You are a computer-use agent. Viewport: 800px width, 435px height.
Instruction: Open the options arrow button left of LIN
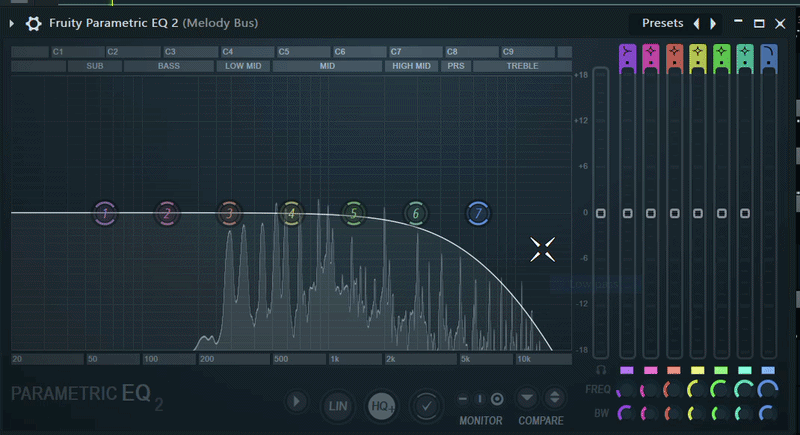(x=296, y=402)
